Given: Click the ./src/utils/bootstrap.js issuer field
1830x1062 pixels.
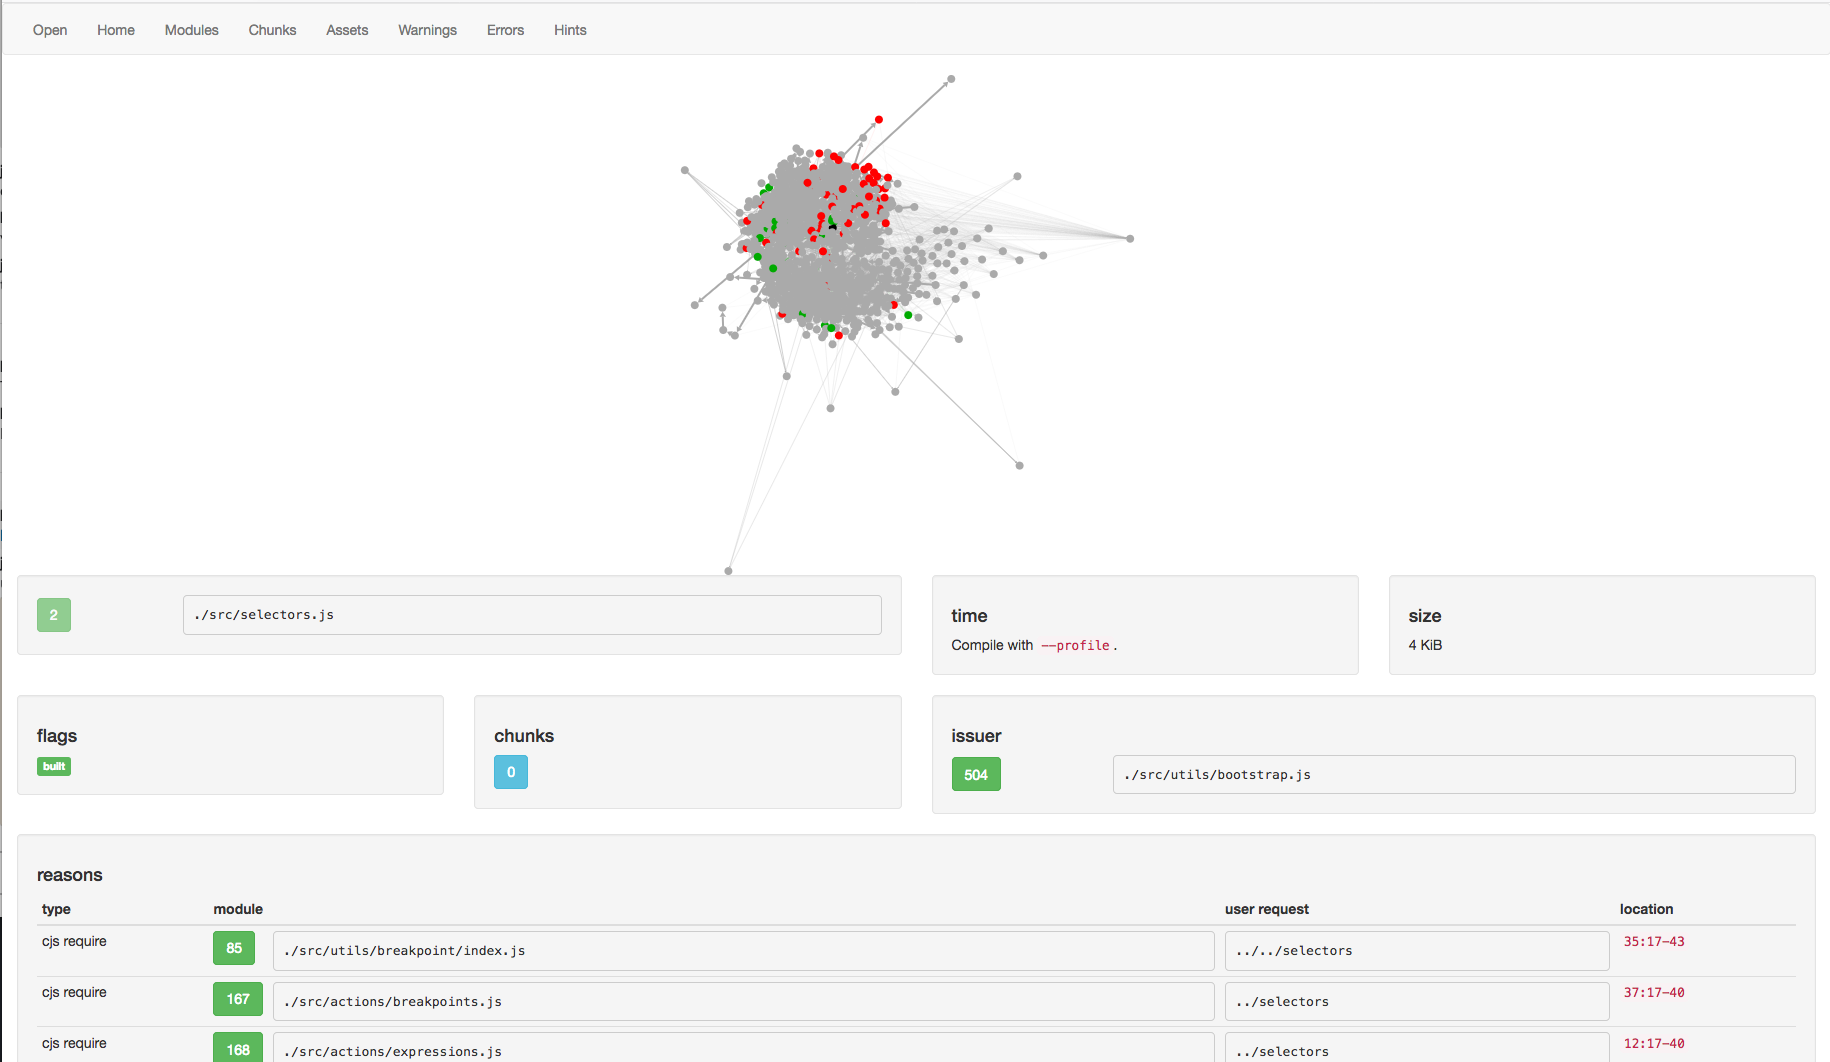Looking at the screenshot, I should pos(1453,775).
